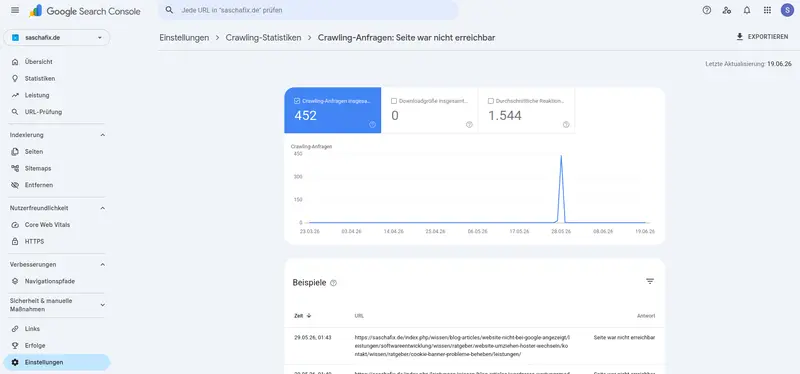Click the Antwort column header
The height and width of the screenshot is (374, 800).
(646, 316)
